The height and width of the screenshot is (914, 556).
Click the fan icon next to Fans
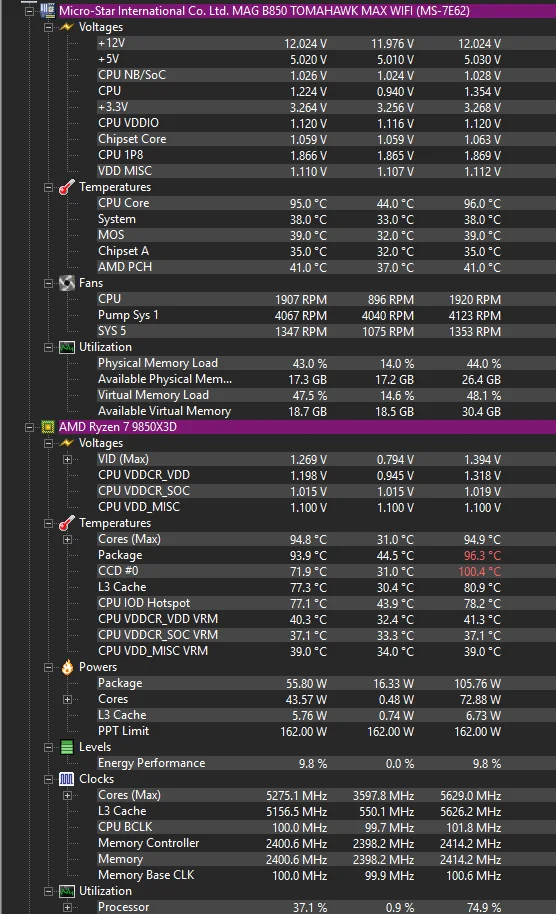[x=67, y=283]
